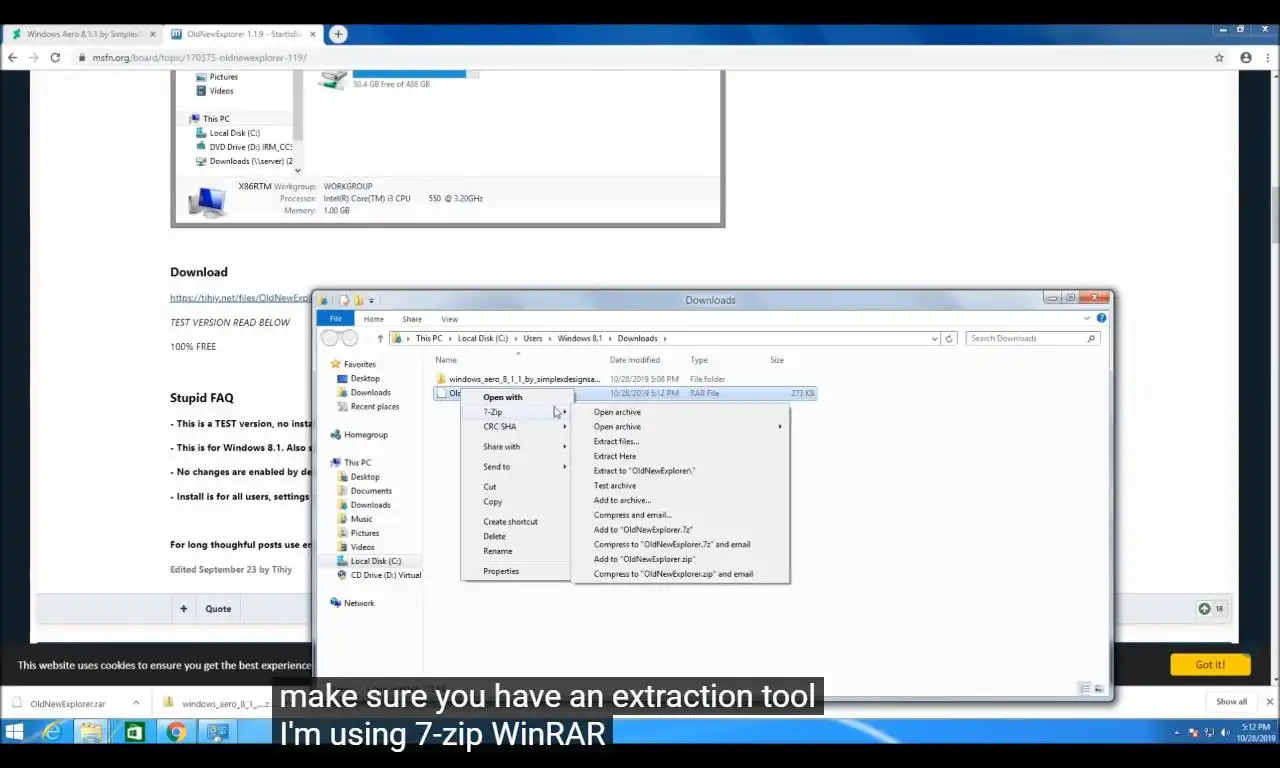Choose Add to "OldNewExplorer.zip"

point(644,559)
